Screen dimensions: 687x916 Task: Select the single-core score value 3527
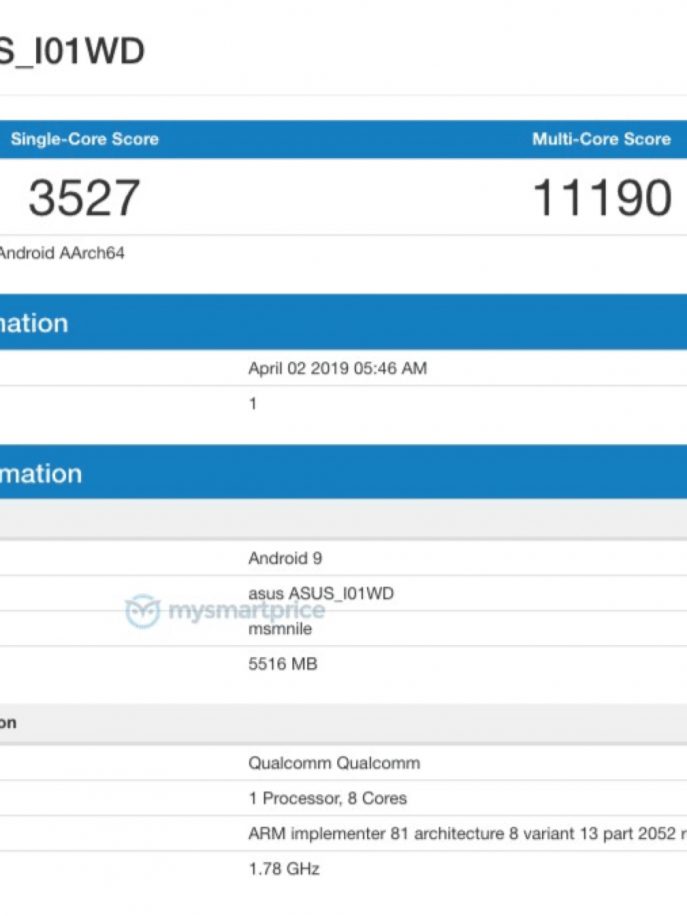point(84,198)
